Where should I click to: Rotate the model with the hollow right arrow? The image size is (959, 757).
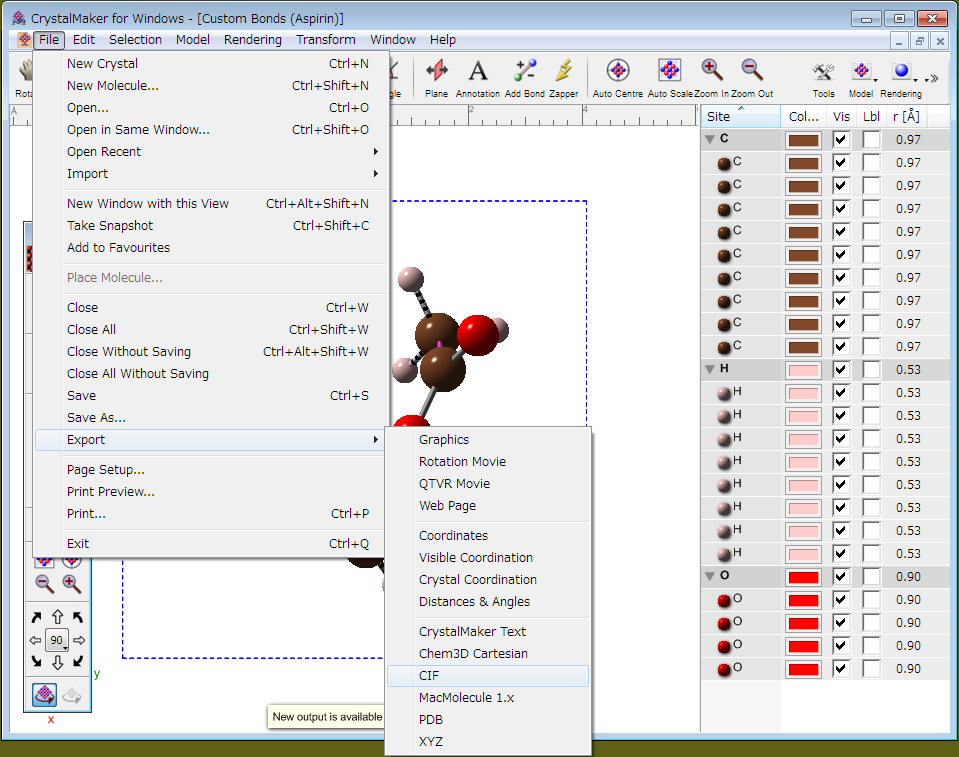[79, 640]
